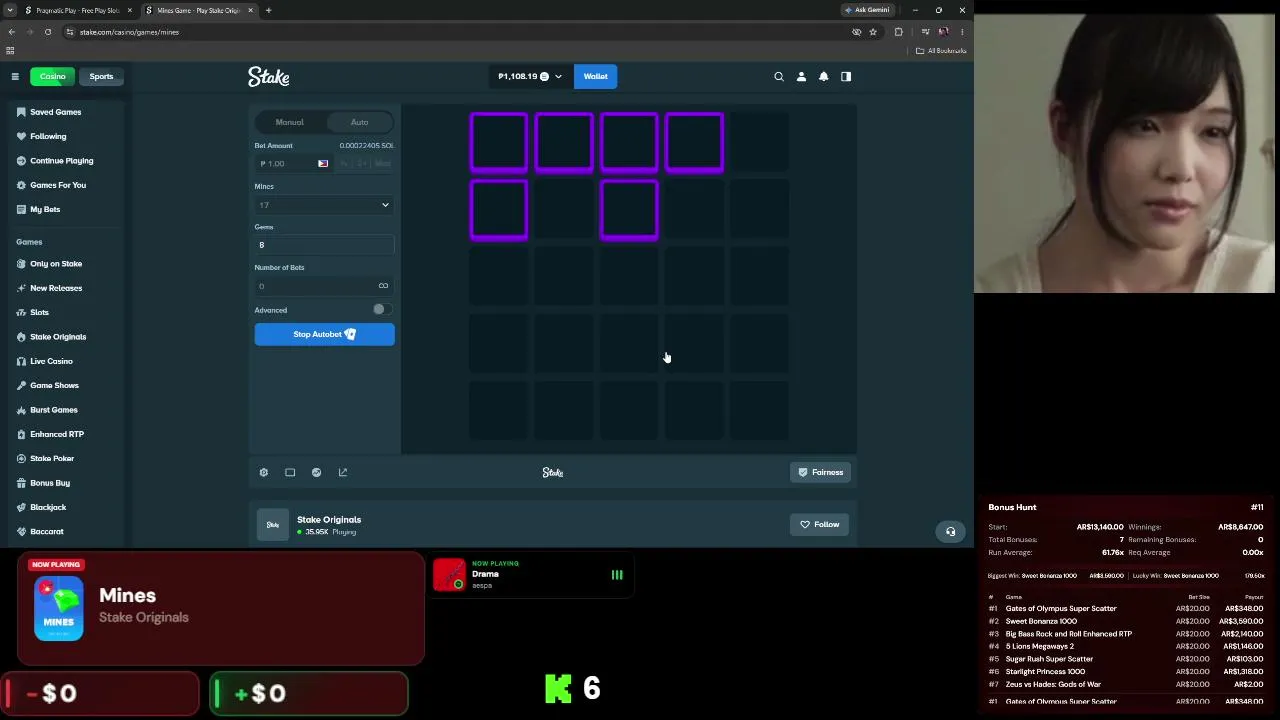Image resolution: width=1280 pixels, height=720 pixels.
Task: Click the Stake Originals provider logo
Action: pyautogui.click(x=273, y=525)
